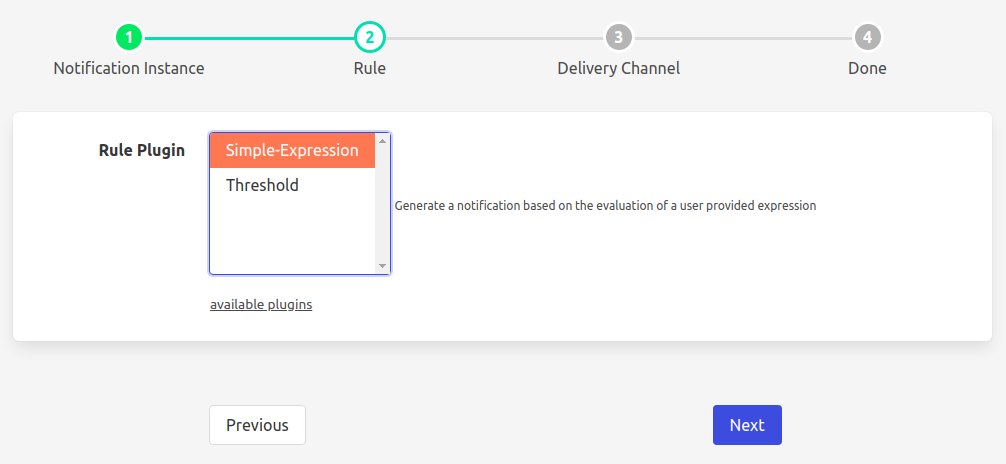Proceed with the Next button
Screen dimensions: 1006x464
pyautogui.click(x=747, y=425)
